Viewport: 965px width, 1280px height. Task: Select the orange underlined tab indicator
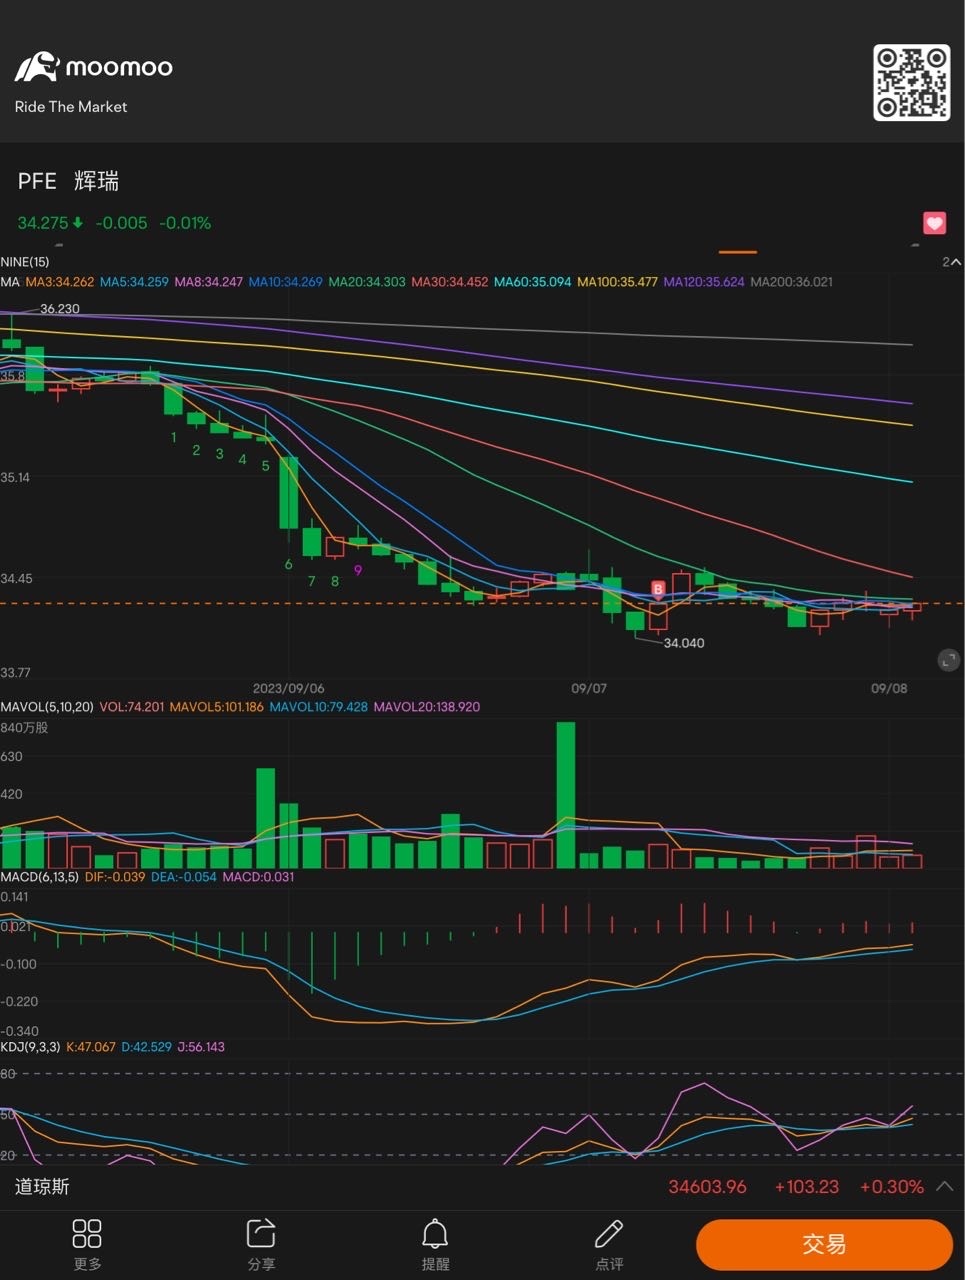point(738,252)
